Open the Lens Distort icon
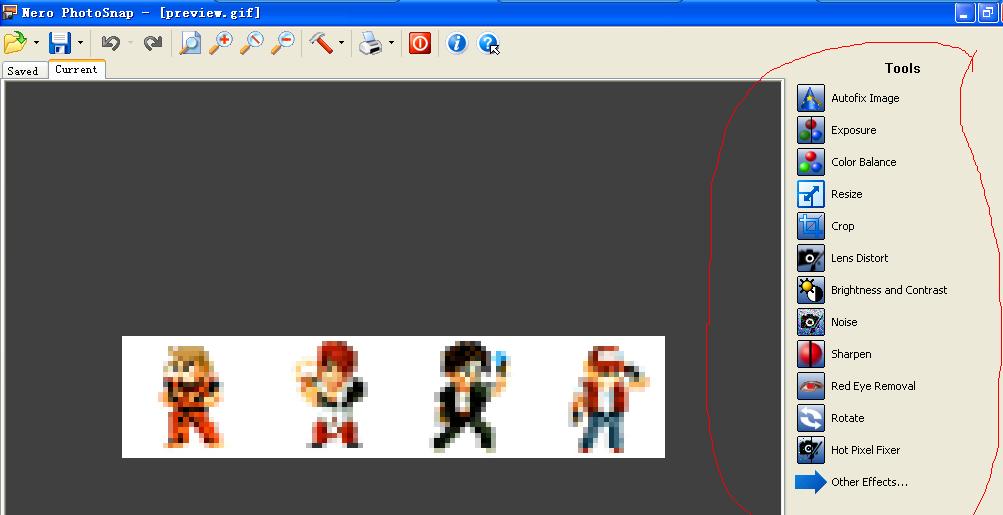The height and width of the screenshot is (515, 1003). point(810,258)
